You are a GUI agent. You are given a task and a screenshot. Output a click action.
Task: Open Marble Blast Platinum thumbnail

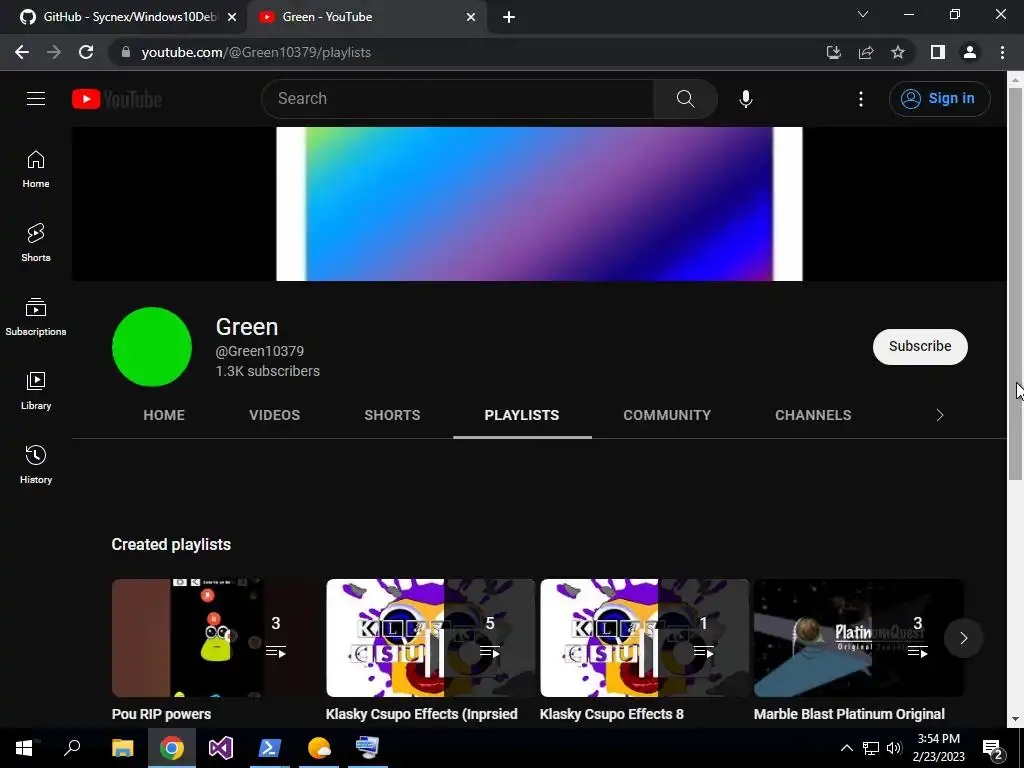(859, 638)
